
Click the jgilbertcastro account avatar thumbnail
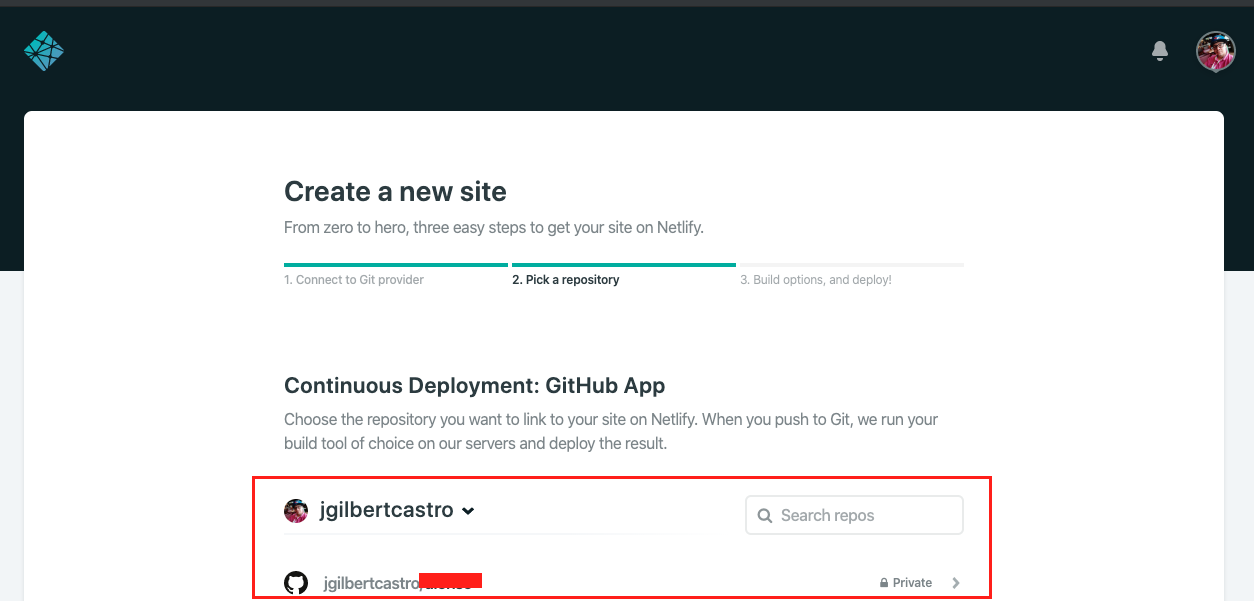[x=296, y=510]
